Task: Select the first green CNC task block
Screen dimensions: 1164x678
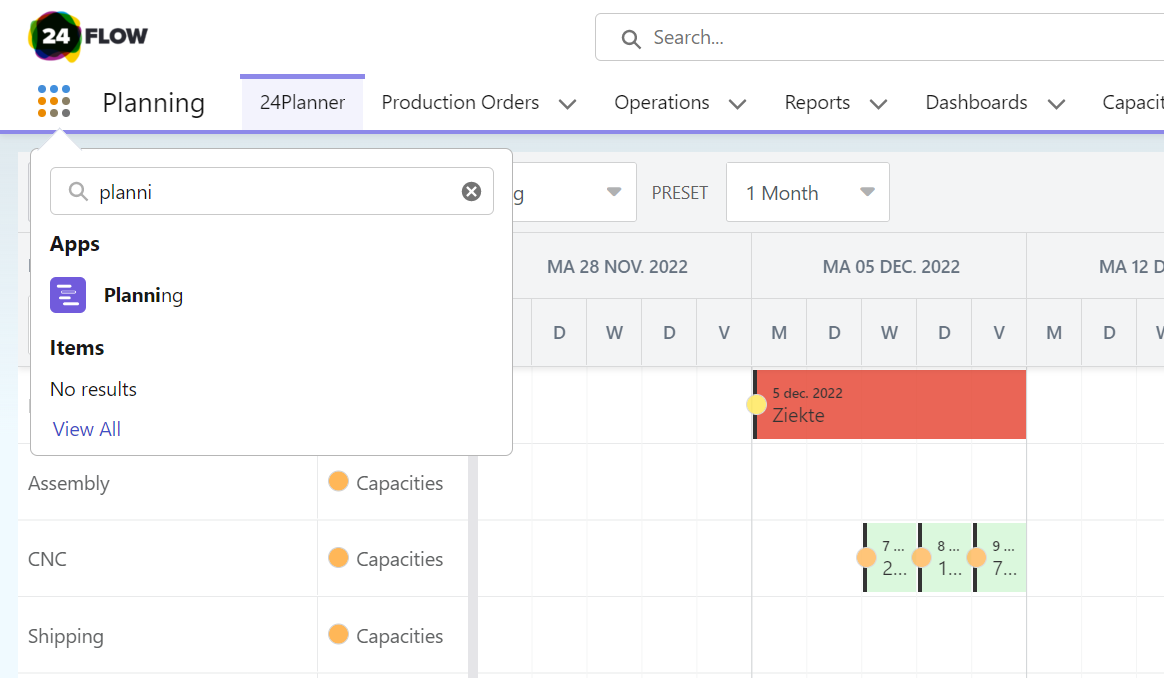Action: 892,558
